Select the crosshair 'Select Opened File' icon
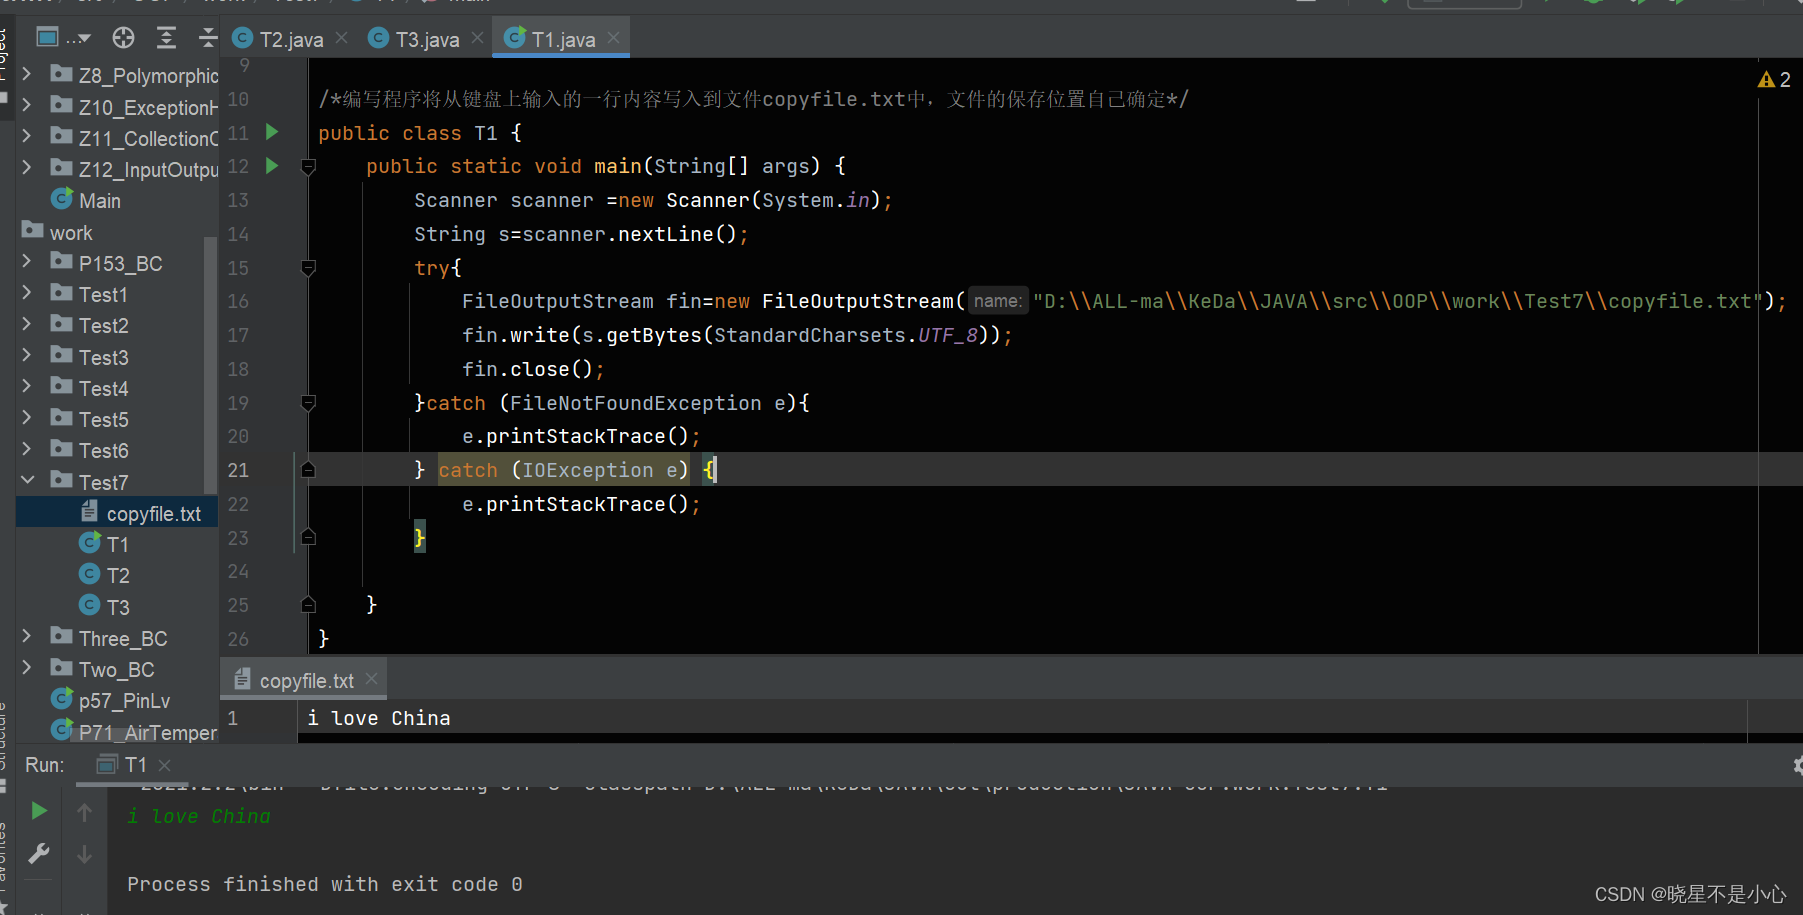Screen dimensions: 1803x915 123,38
